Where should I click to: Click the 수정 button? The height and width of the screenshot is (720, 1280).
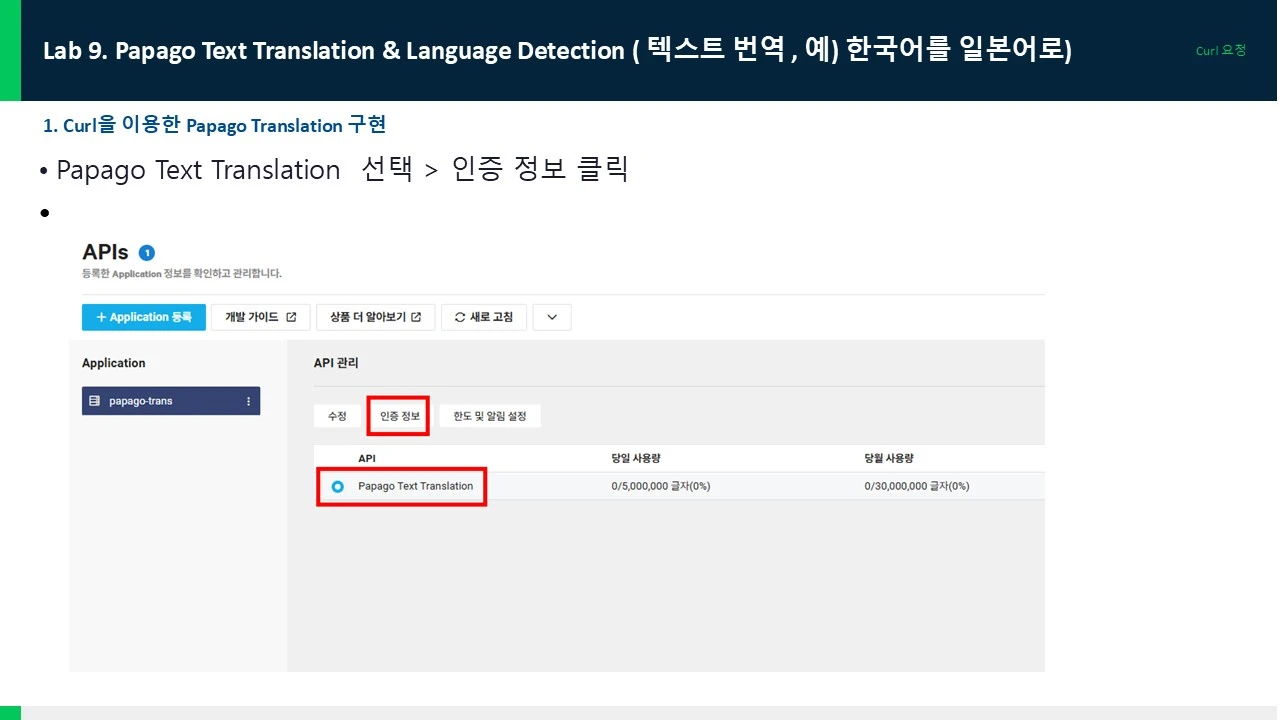tap(337, 416)
